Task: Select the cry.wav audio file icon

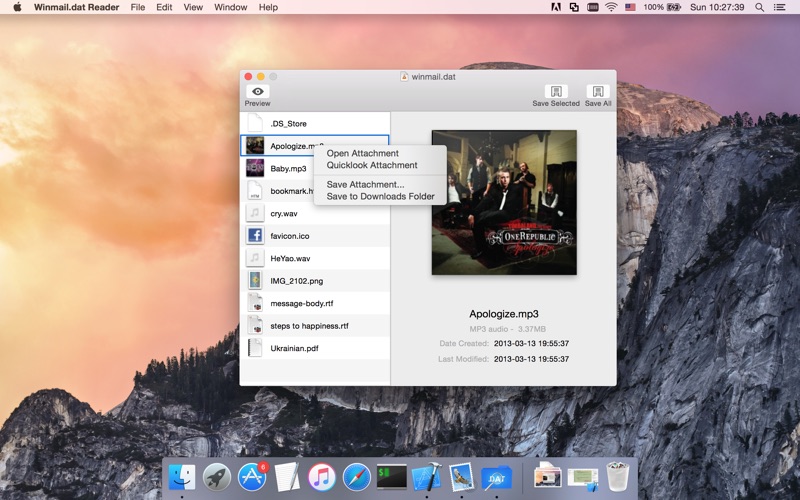Action: click(x=255, y=213)
